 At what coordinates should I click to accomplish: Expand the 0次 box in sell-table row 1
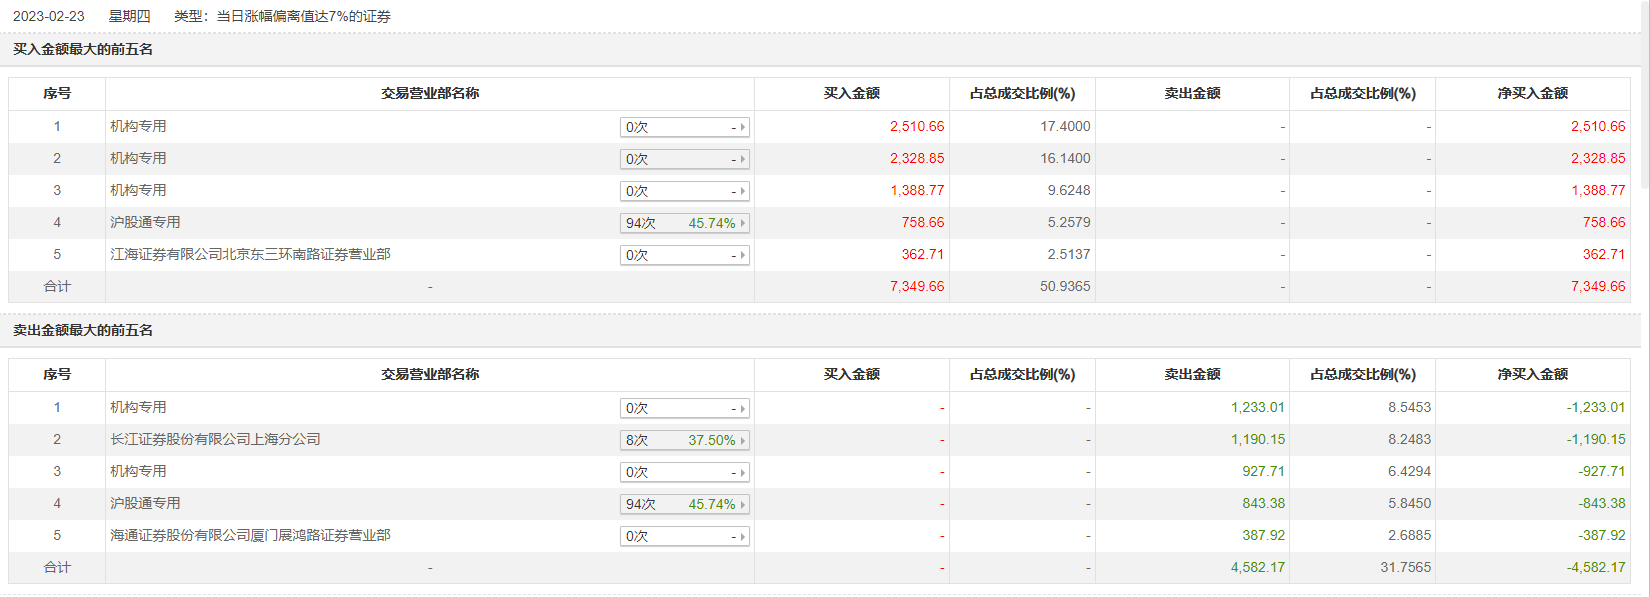[x=684, y=408]
